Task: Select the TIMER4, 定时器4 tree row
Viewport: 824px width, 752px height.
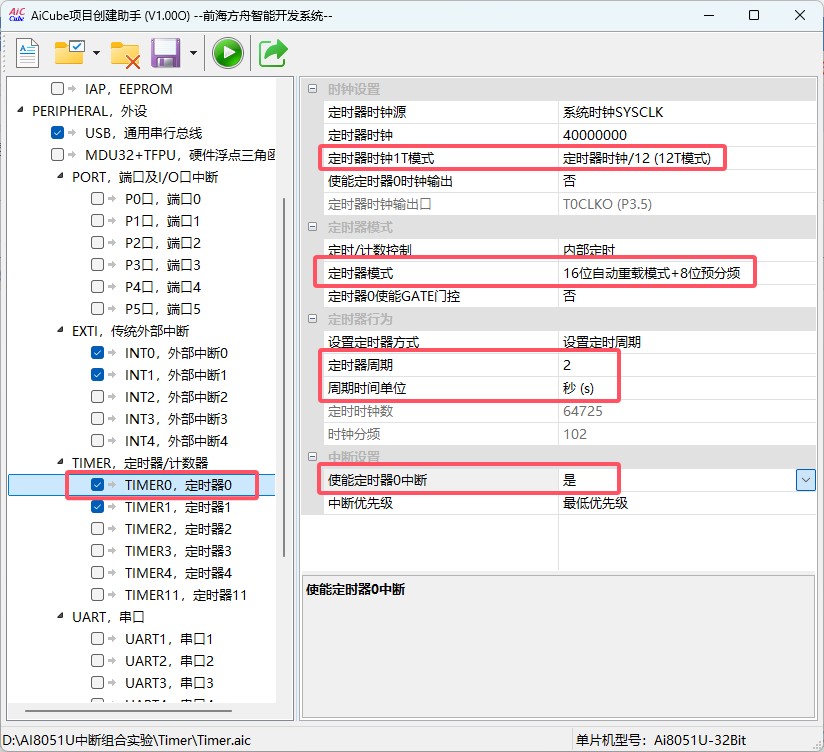Action: (178, 573)
